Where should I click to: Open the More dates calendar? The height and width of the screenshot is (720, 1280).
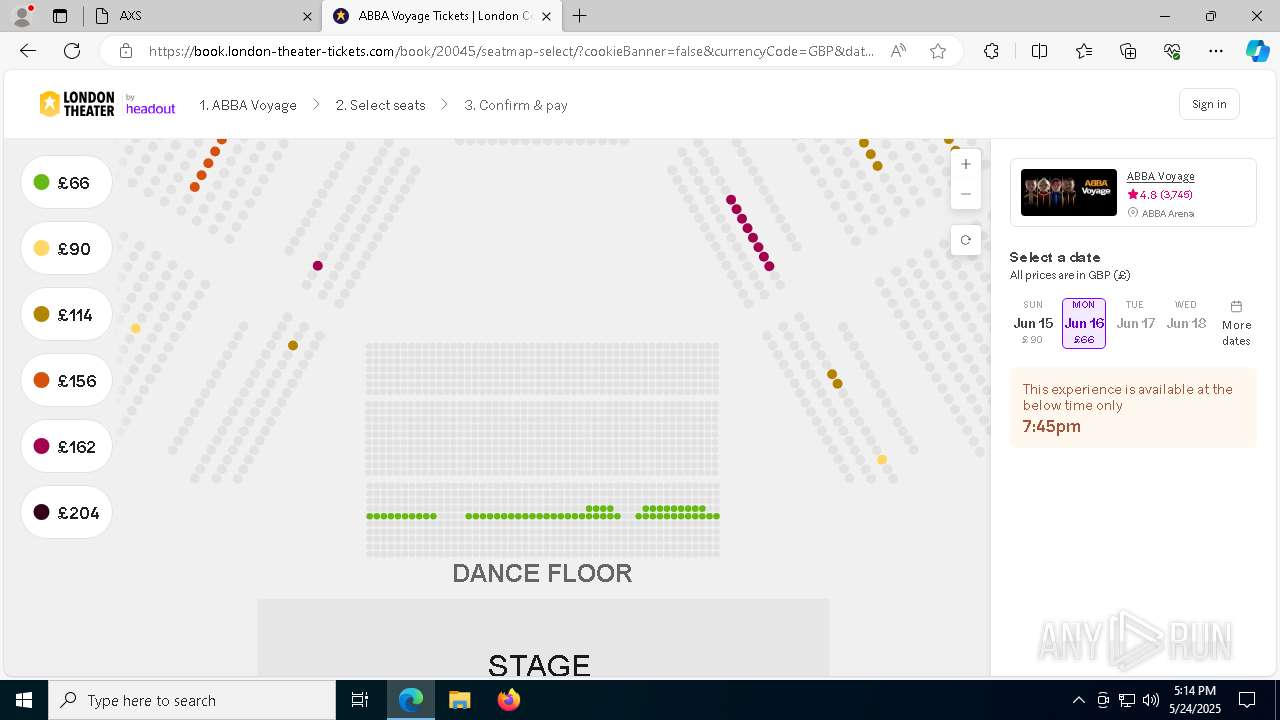tap(1236, 323)
